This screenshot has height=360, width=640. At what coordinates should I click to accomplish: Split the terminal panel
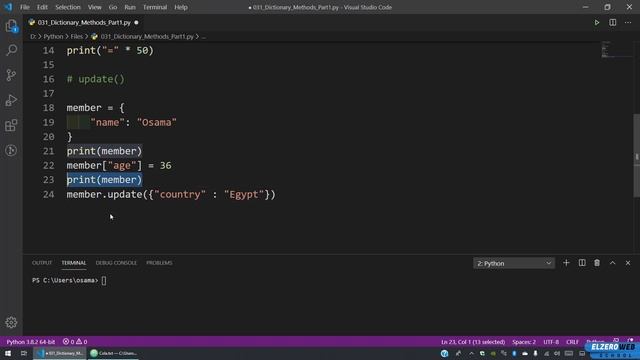pos(582,263)
